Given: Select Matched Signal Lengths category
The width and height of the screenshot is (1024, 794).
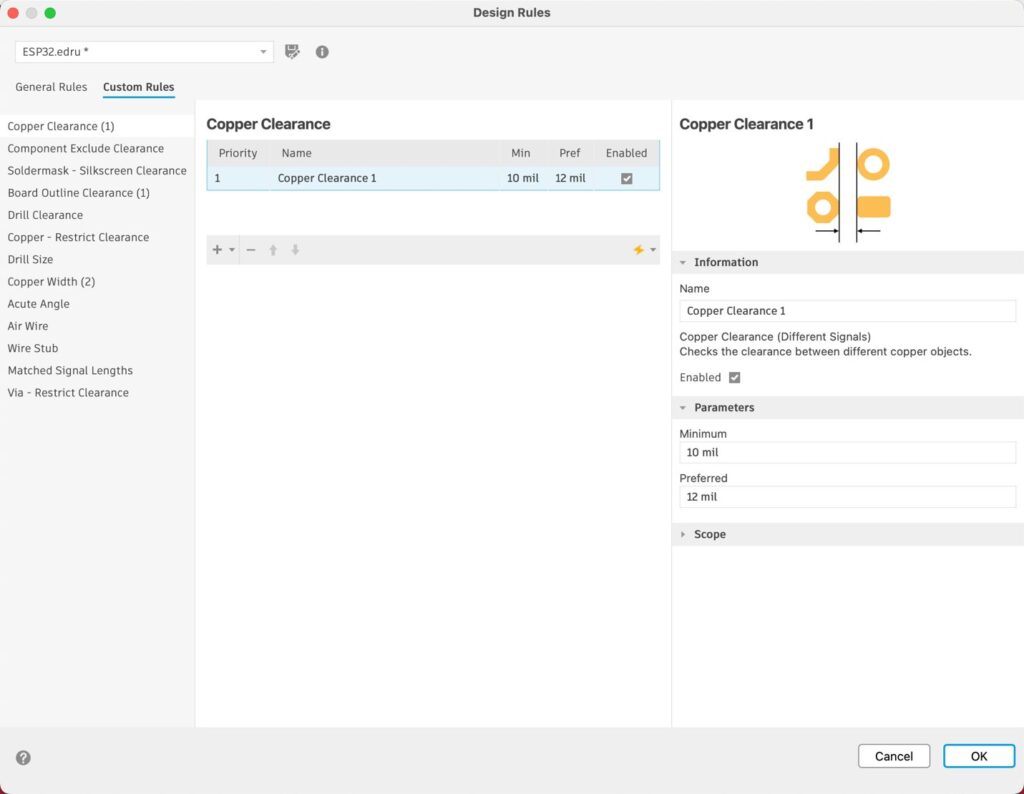Looking at the screenshot, I should point(97,370).
